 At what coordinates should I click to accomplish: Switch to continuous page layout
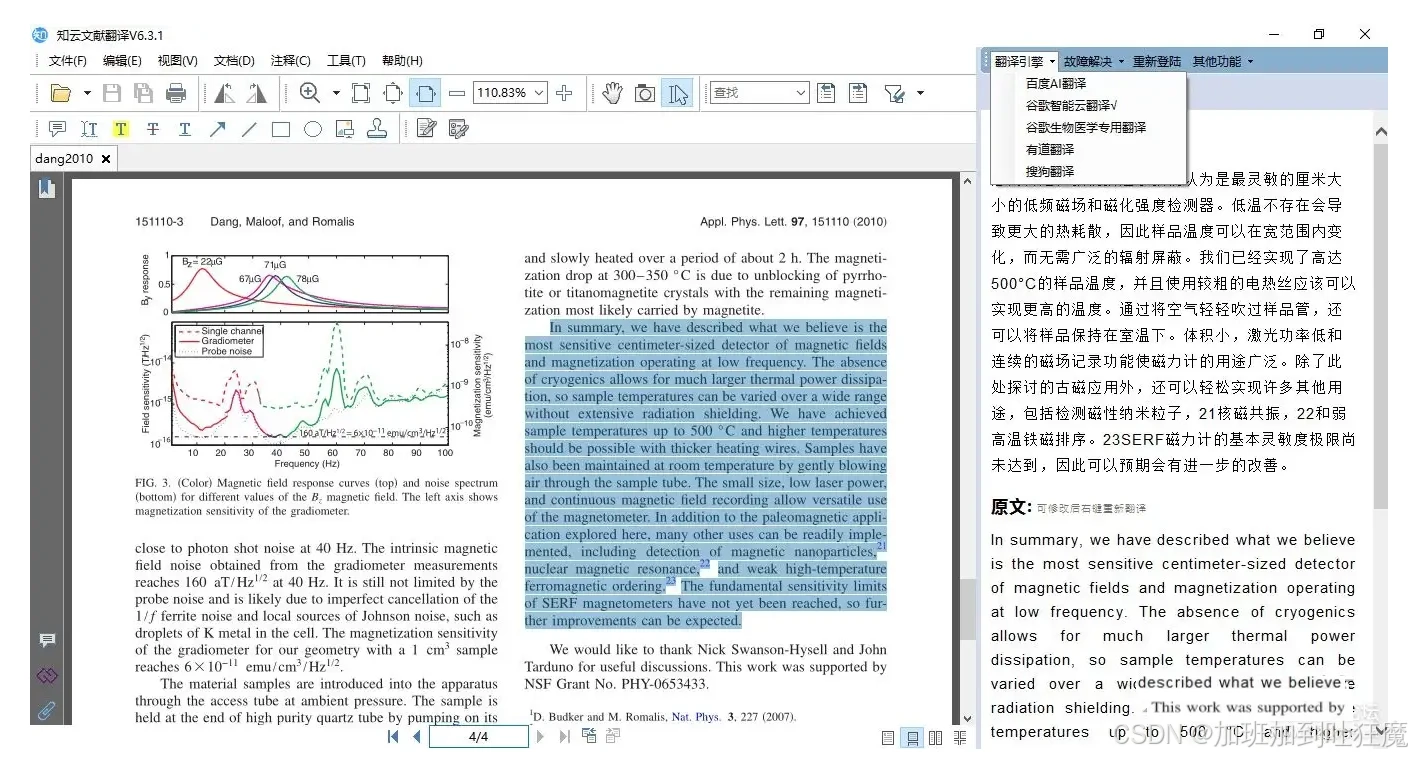912,738
